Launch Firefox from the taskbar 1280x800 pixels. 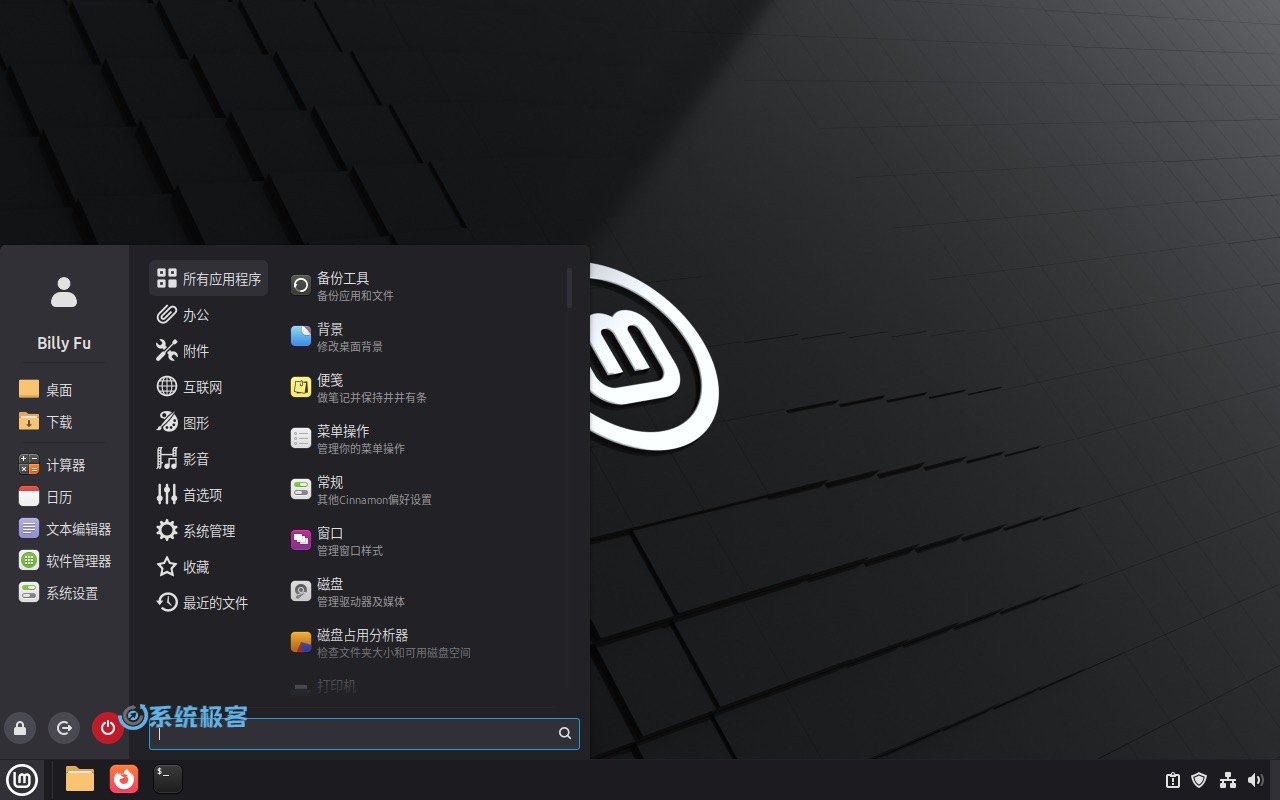[x=124, y=779]
